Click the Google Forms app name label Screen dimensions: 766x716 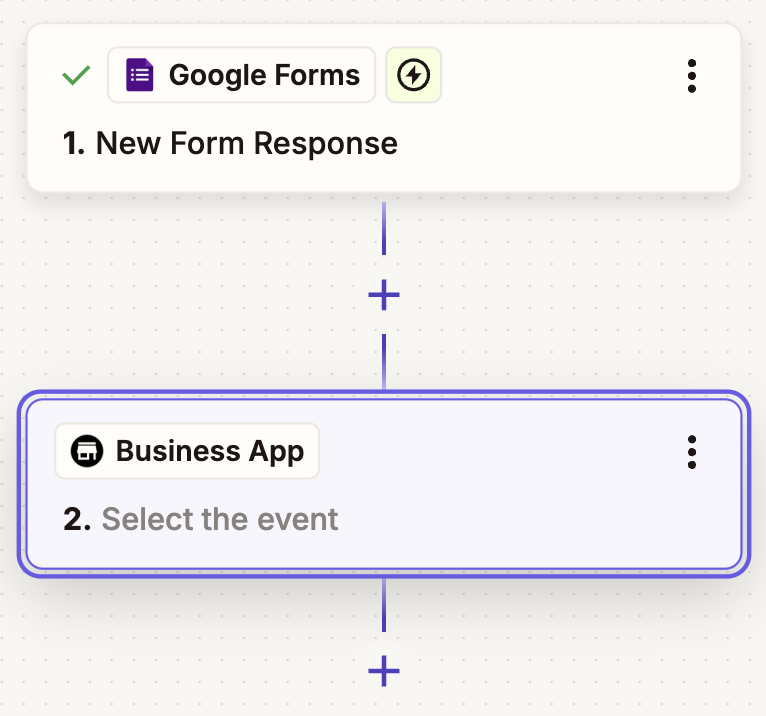[x=264, y=75]
